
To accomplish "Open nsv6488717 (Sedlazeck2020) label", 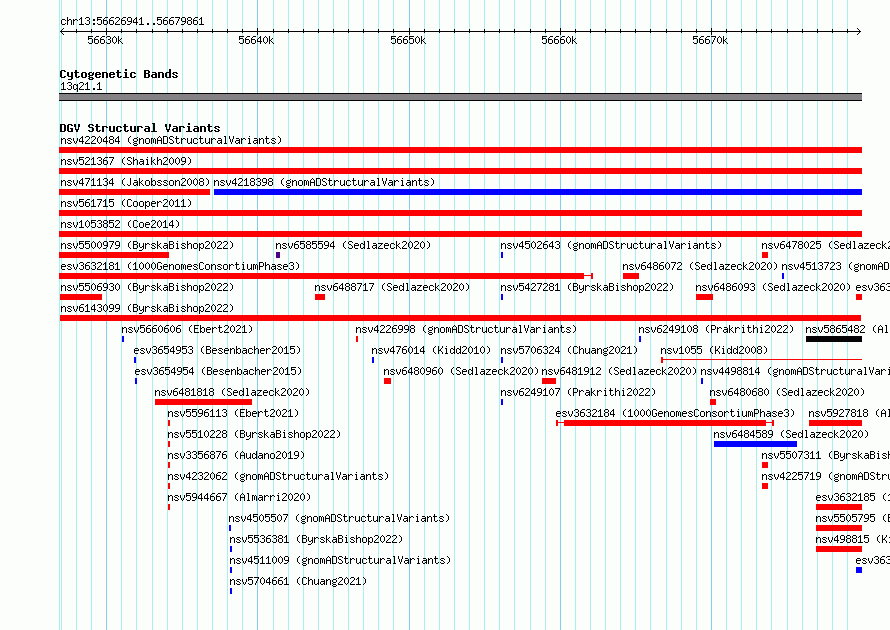I will click(x=392, y=287).
